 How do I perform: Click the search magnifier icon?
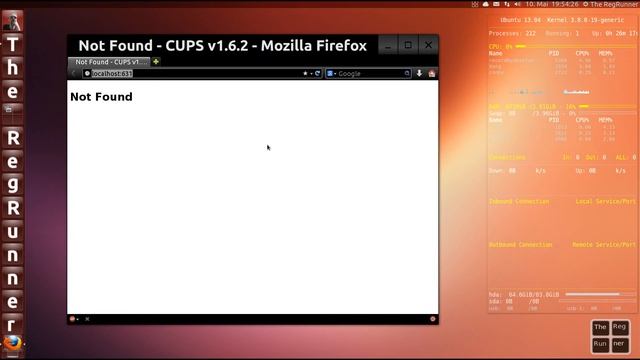[x=407, y=73]
